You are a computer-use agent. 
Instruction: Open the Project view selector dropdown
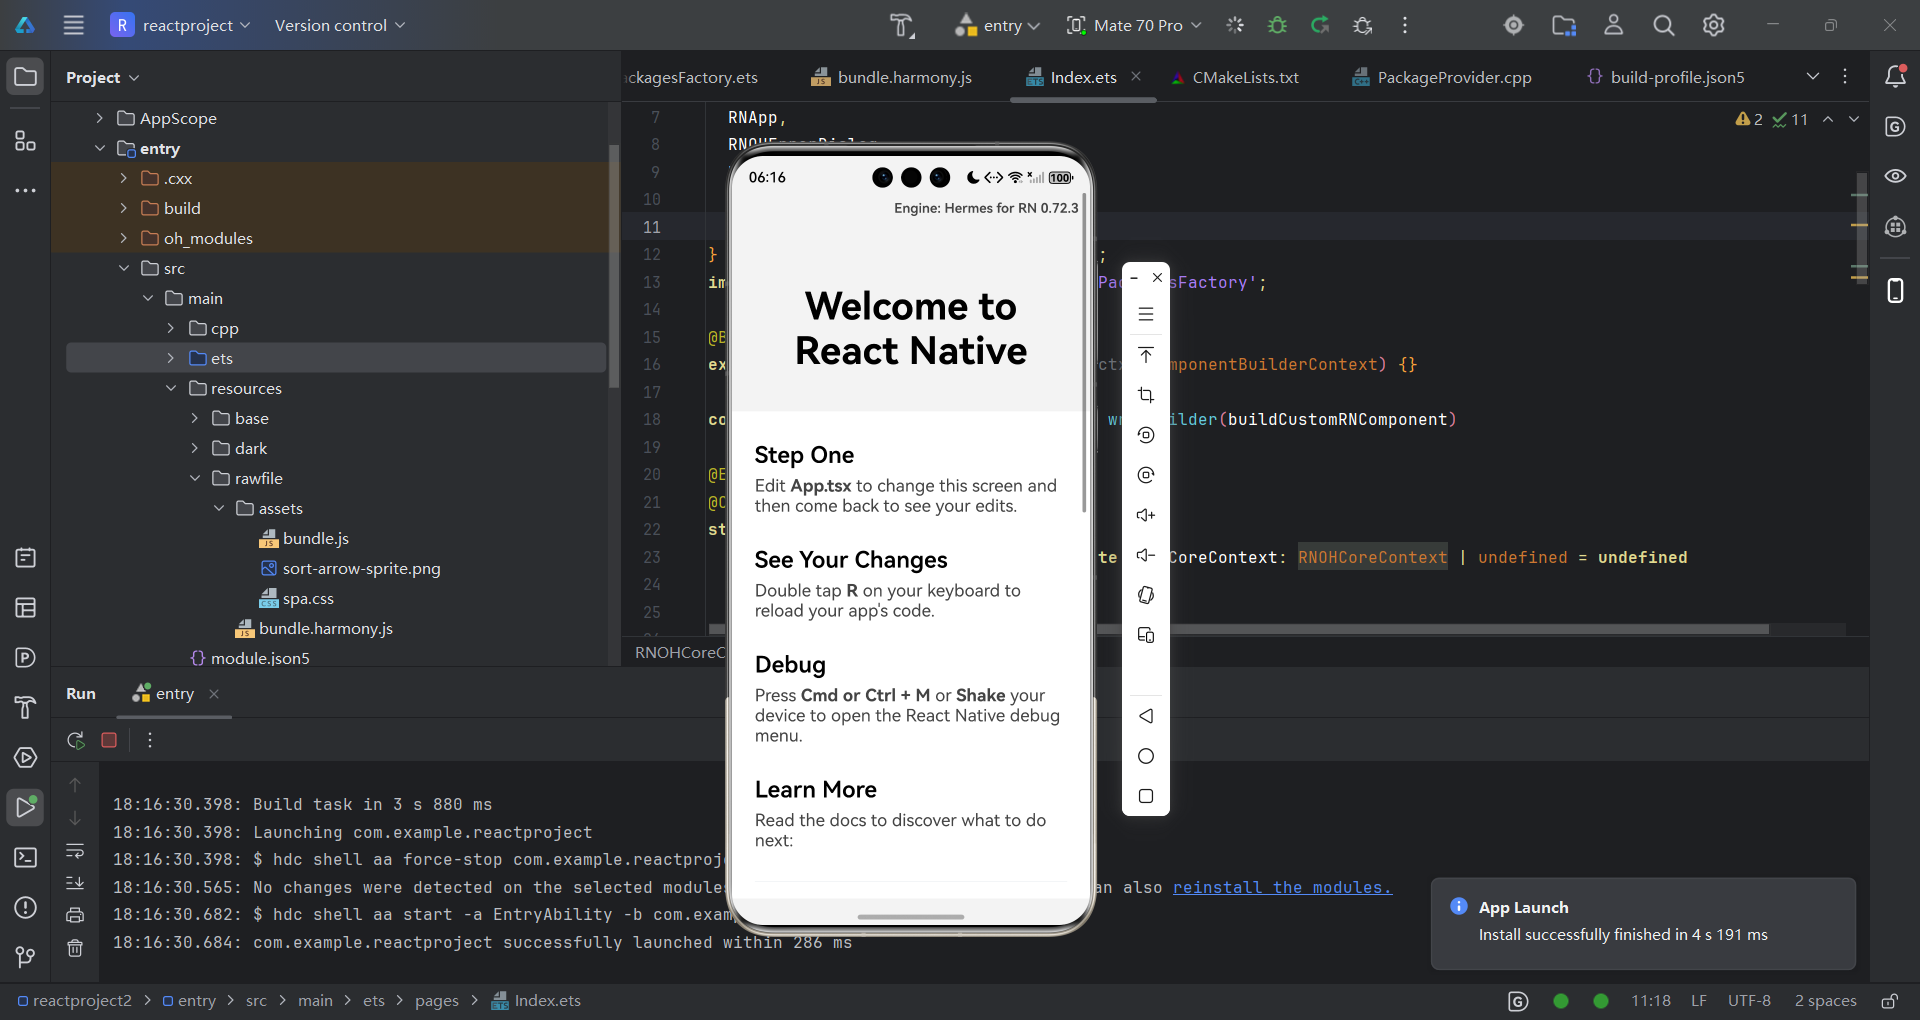(x=103, y=77)
